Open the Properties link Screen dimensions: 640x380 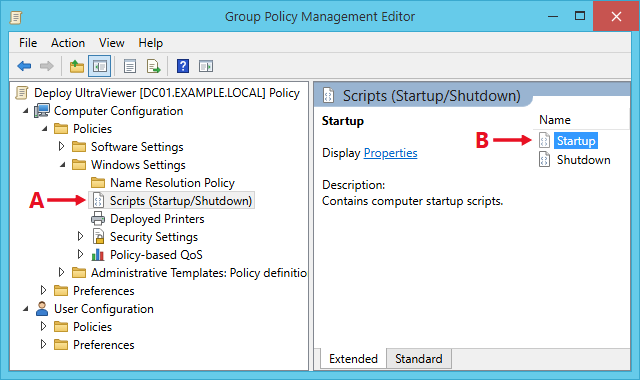(390, 153)
